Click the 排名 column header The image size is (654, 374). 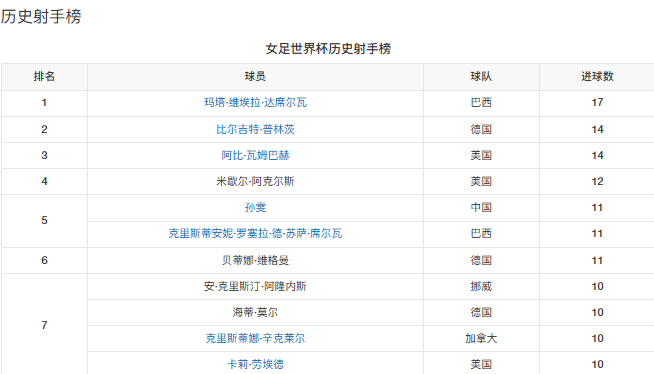[44, 76]
